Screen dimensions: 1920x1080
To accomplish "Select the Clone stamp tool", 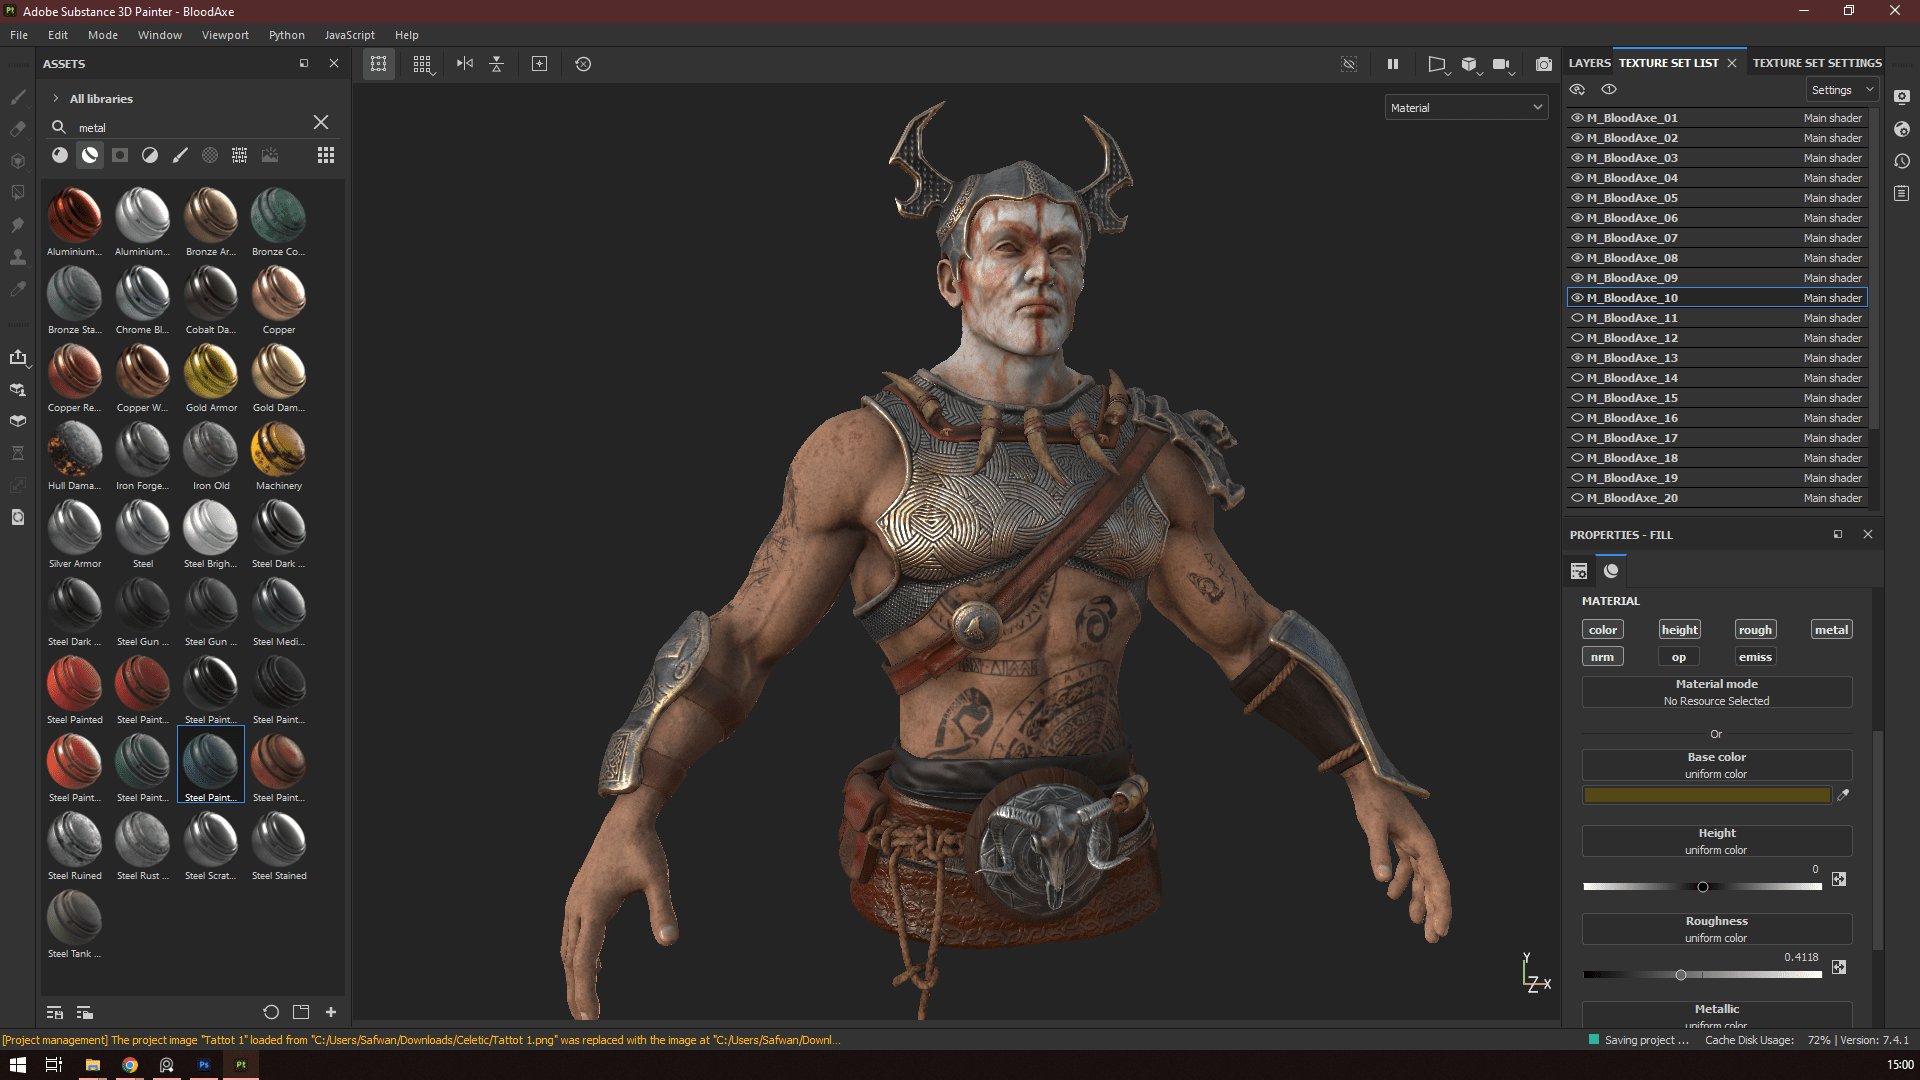I will [18, 257].
